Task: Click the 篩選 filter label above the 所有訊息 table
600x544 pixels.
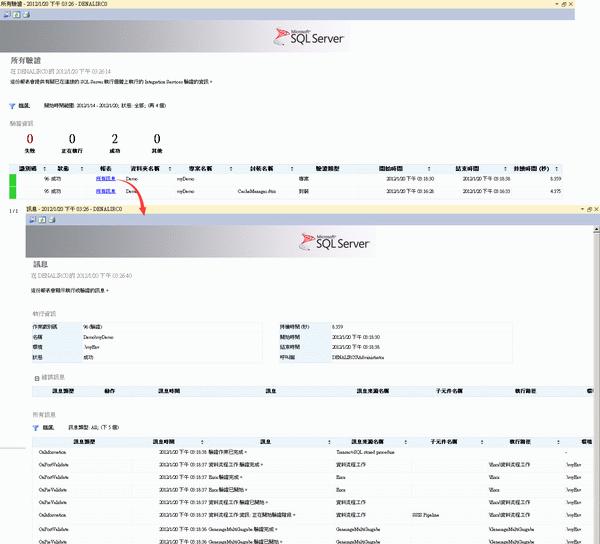Action: pyautogui.click(x=48, y=427)
